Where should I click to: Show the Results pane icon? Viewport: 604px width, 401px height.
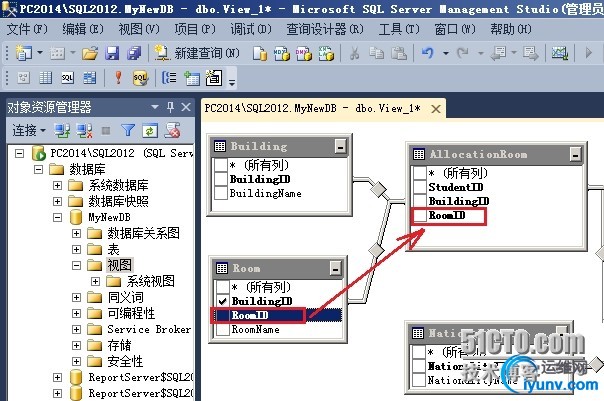tap(90, 78)
